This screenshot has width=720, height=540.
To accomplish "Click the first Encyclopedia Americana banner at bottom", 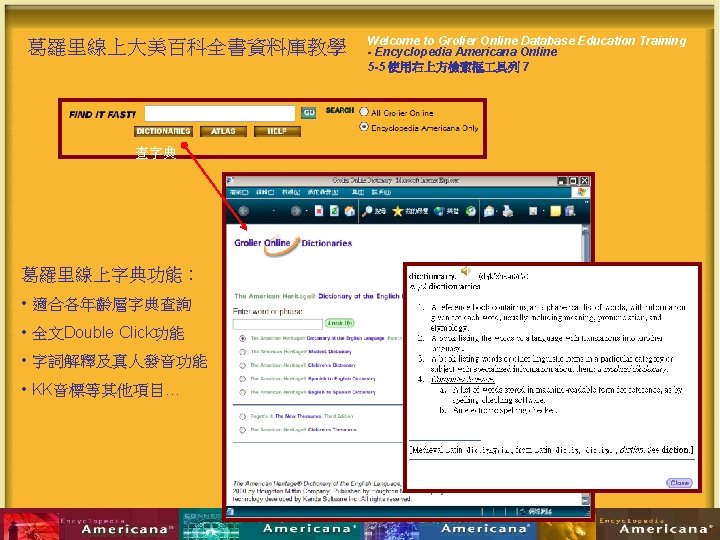I will (90, 524).
